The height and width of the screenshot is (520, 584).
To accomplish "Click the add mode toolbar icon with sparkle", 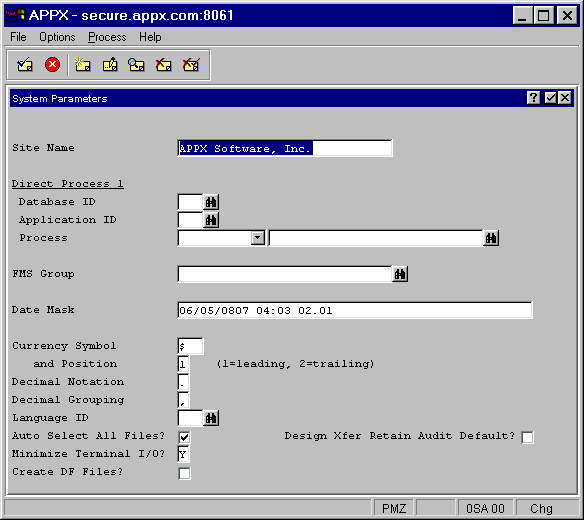I will tap(82, 65).
